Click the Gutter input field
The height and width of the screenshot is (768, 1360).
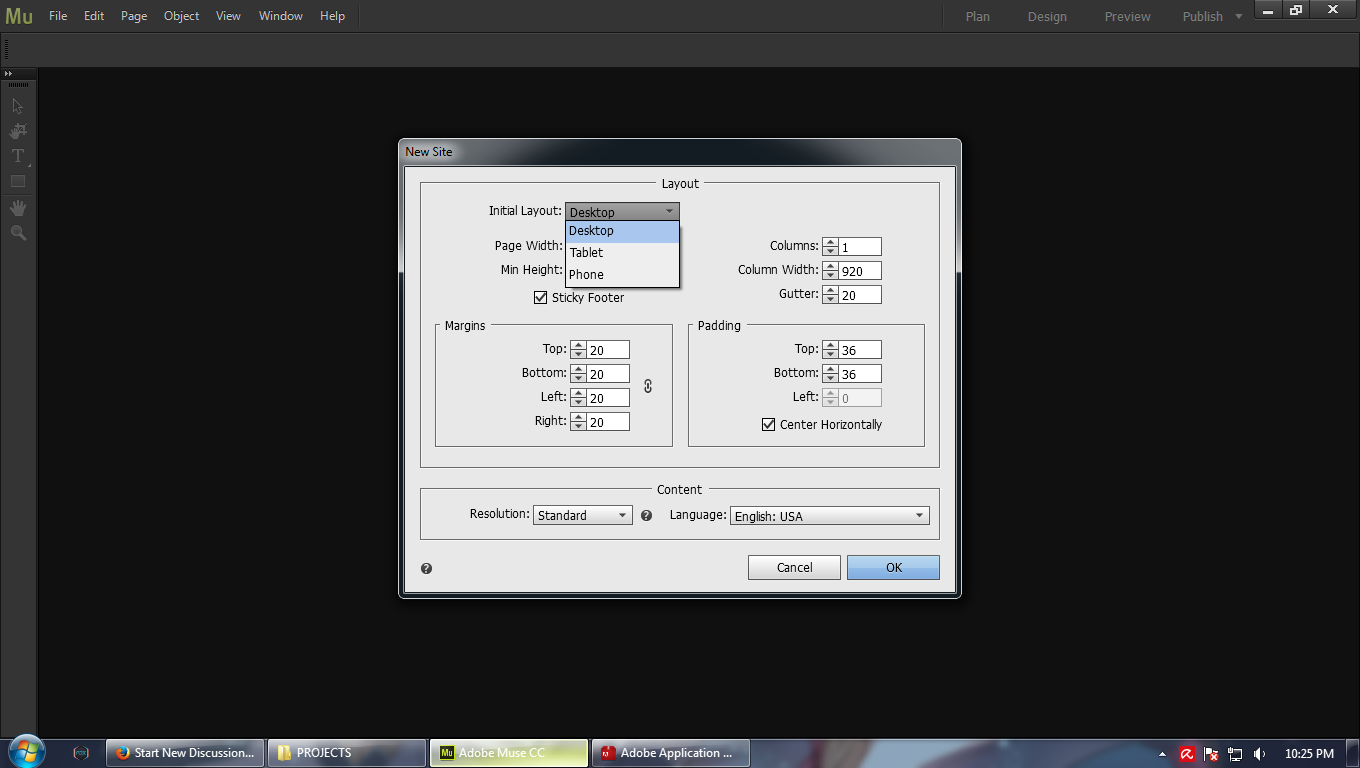[x=860, y=295]
